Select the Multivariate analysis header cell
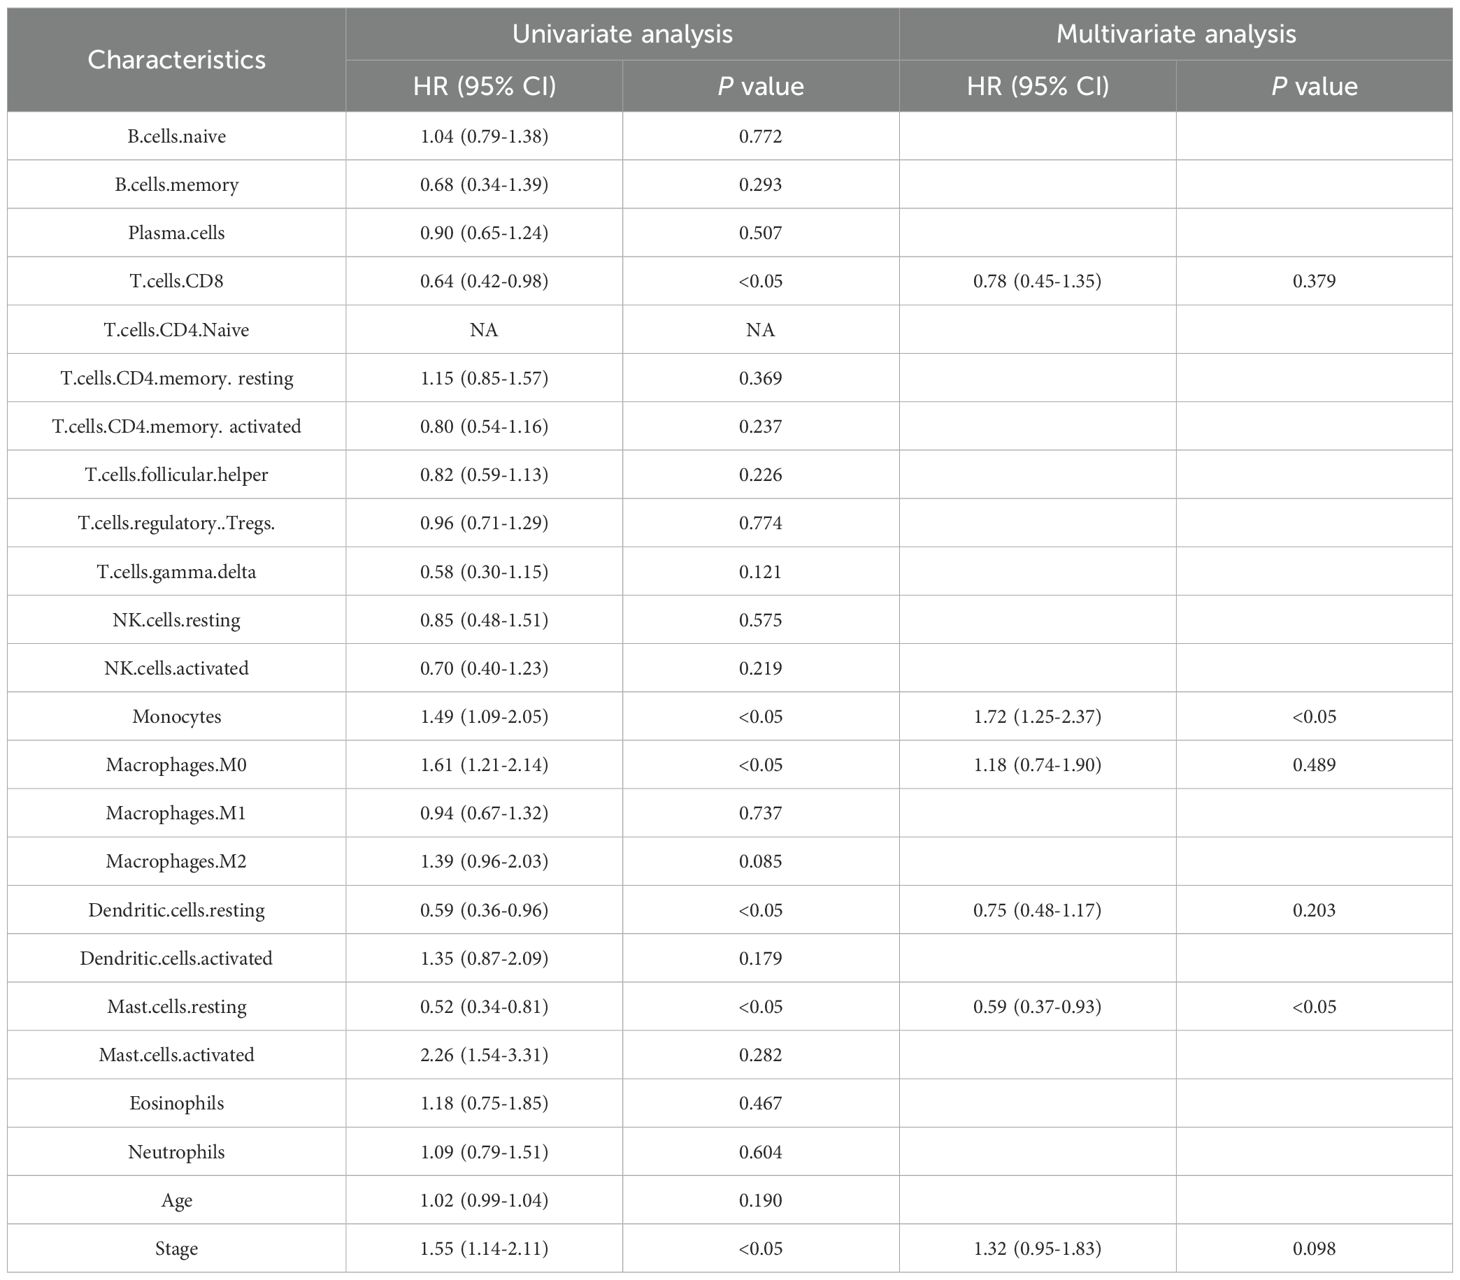This screenshot has width=1460, height=1280. click(1176, 34)
